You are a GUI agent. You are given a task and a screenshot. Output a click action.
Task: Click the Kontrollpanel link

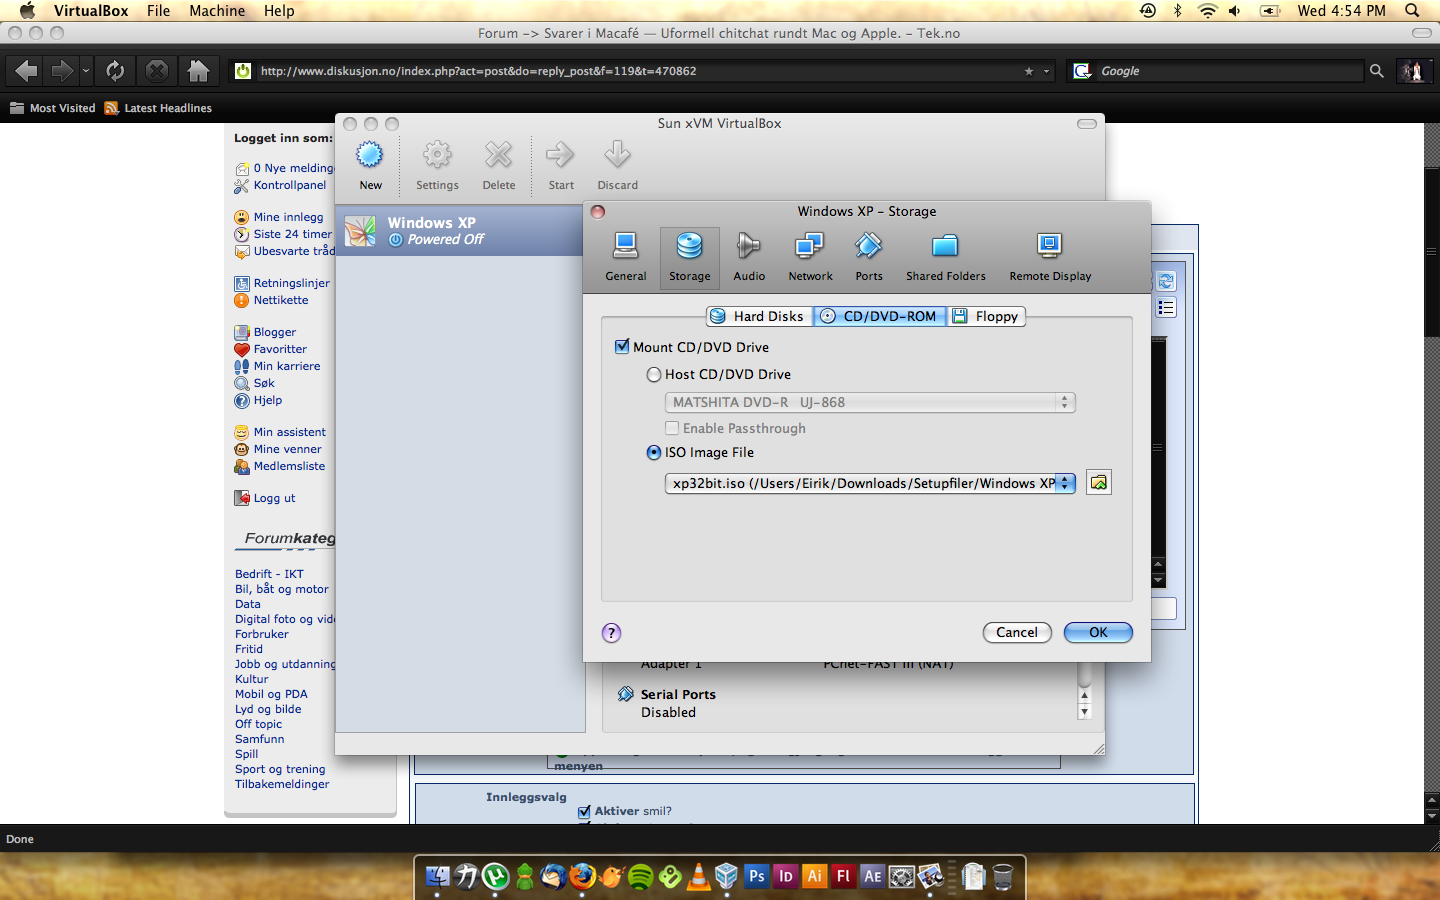(x=290, y=185)
